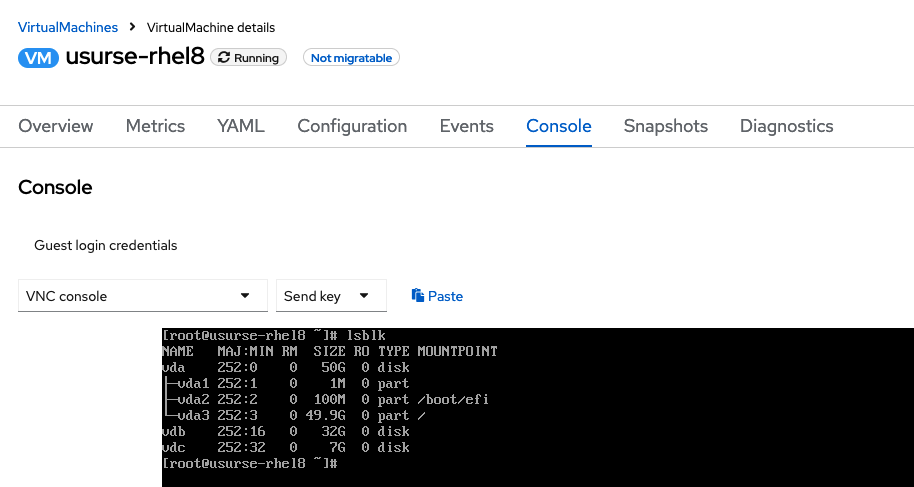
Task: Switch to the Diagnostics tab
Action: (x=787, y=126)
